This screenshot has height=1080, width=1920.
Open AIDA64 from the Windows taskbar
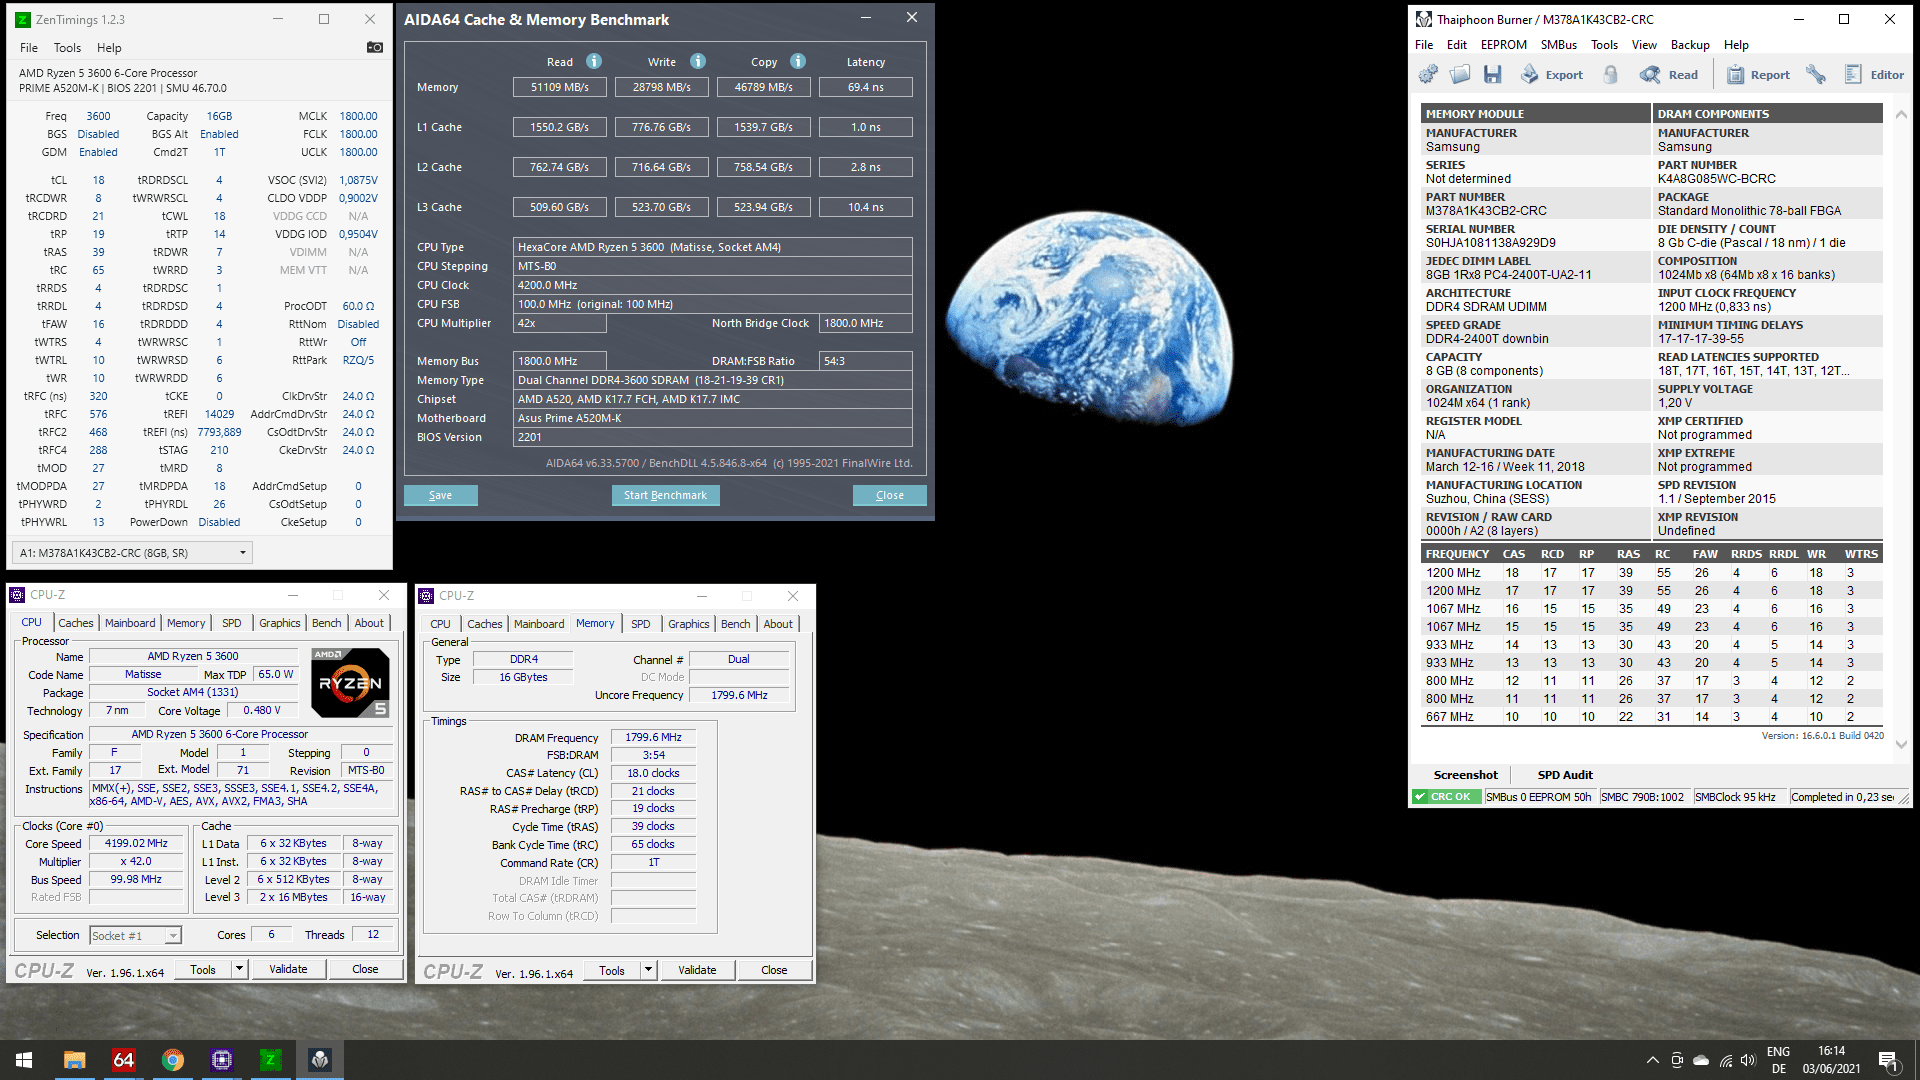123,1060
